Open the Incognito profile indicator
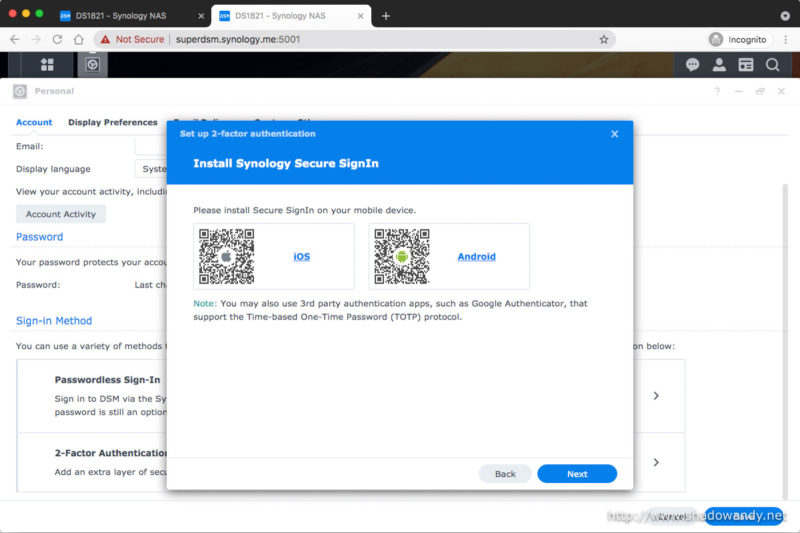Image resolution: width=800 pixels, height=533 pixels. coord(738,39)
